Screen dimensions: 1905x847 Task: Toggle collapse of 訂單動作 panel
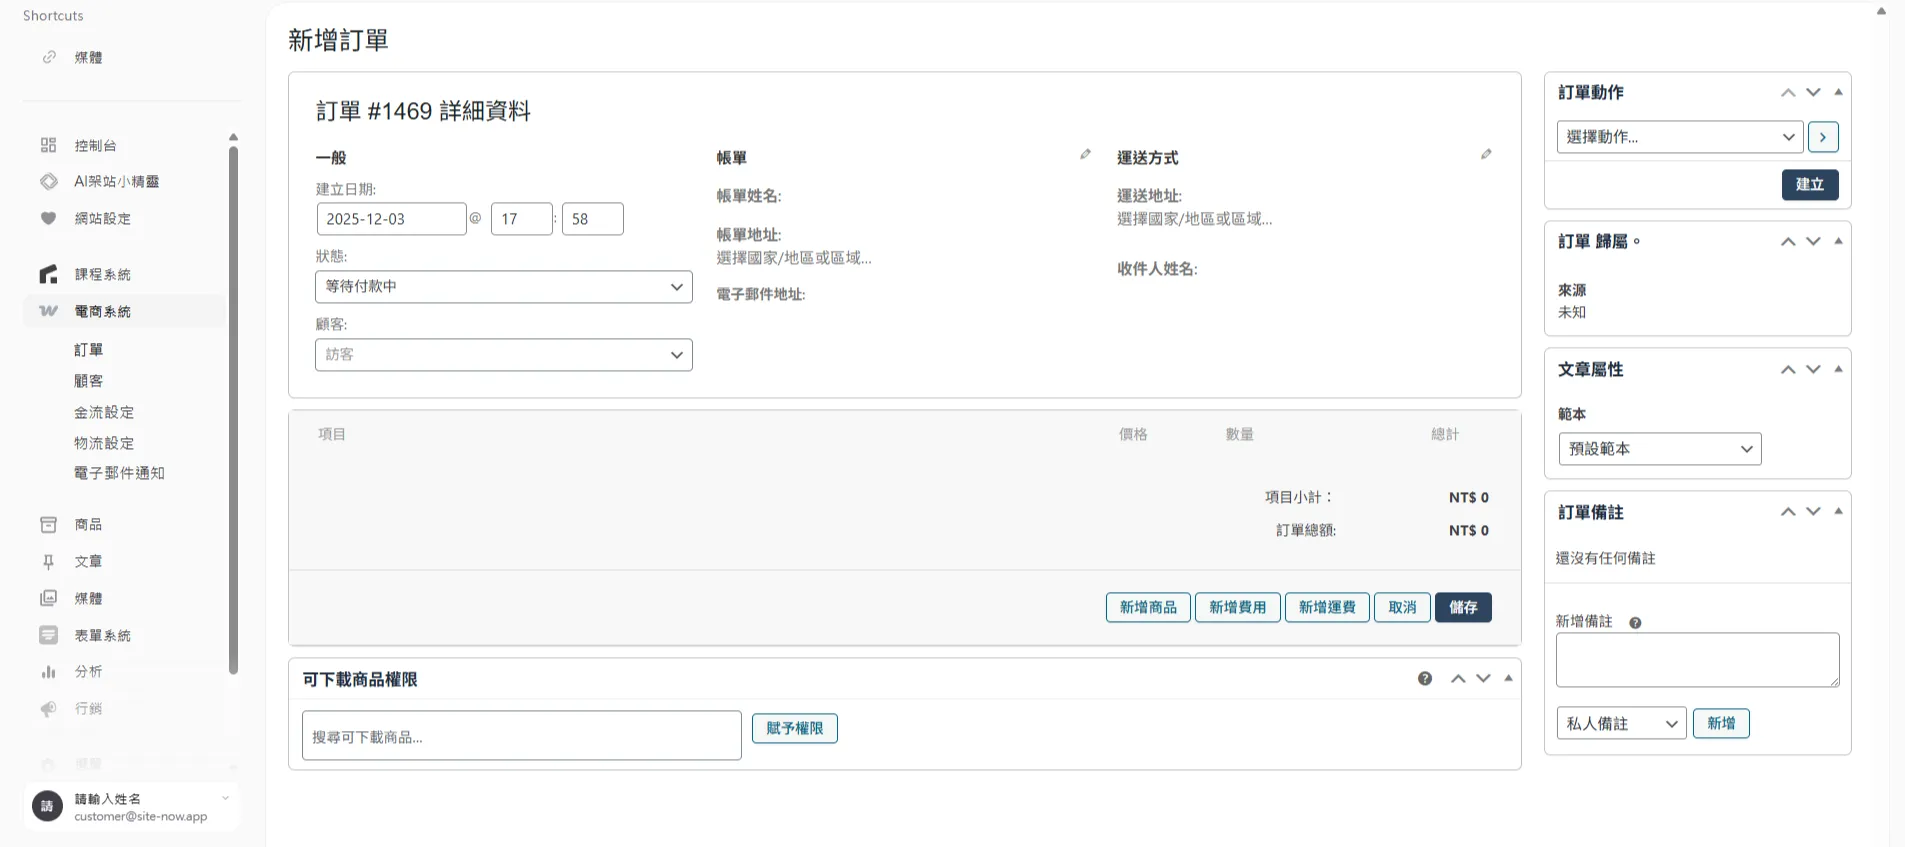click(1838, 92)
